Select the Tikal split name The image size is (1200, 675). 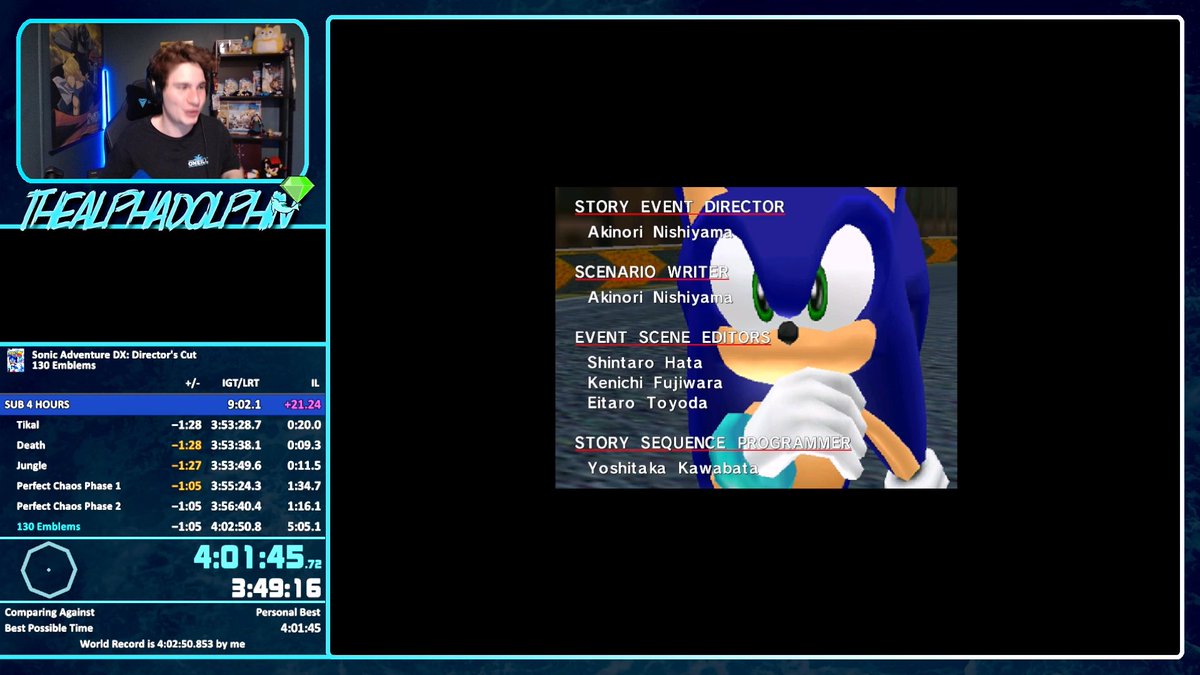click(x=28, y=425)
